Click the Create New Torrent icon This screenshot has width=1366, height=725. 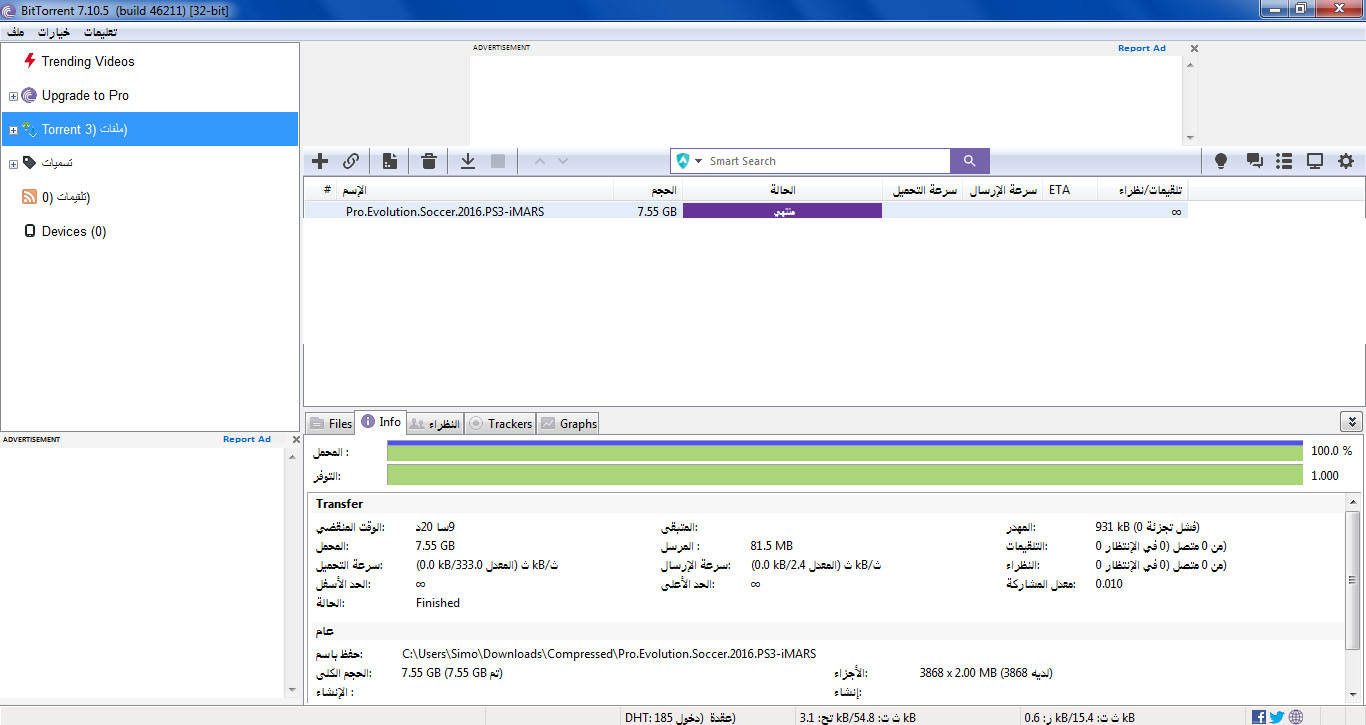click(390, 161)
